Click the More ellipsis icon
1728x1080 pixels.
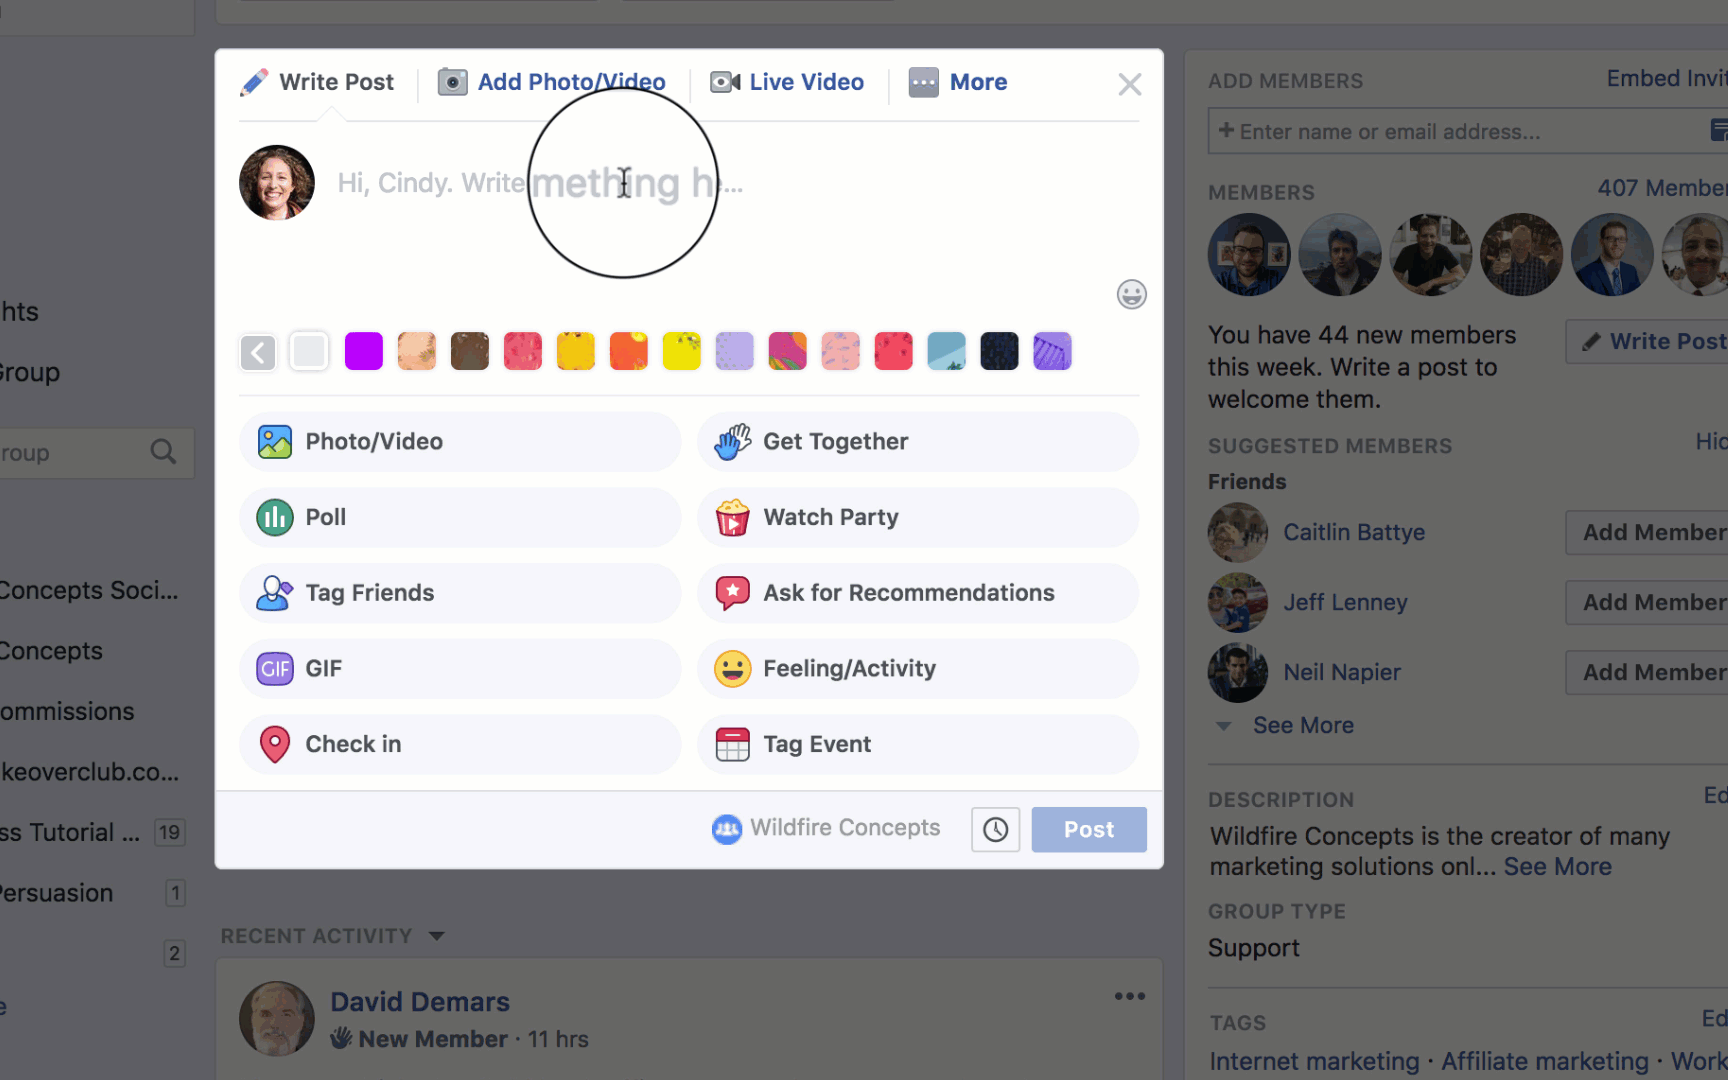tap(923, 82)
